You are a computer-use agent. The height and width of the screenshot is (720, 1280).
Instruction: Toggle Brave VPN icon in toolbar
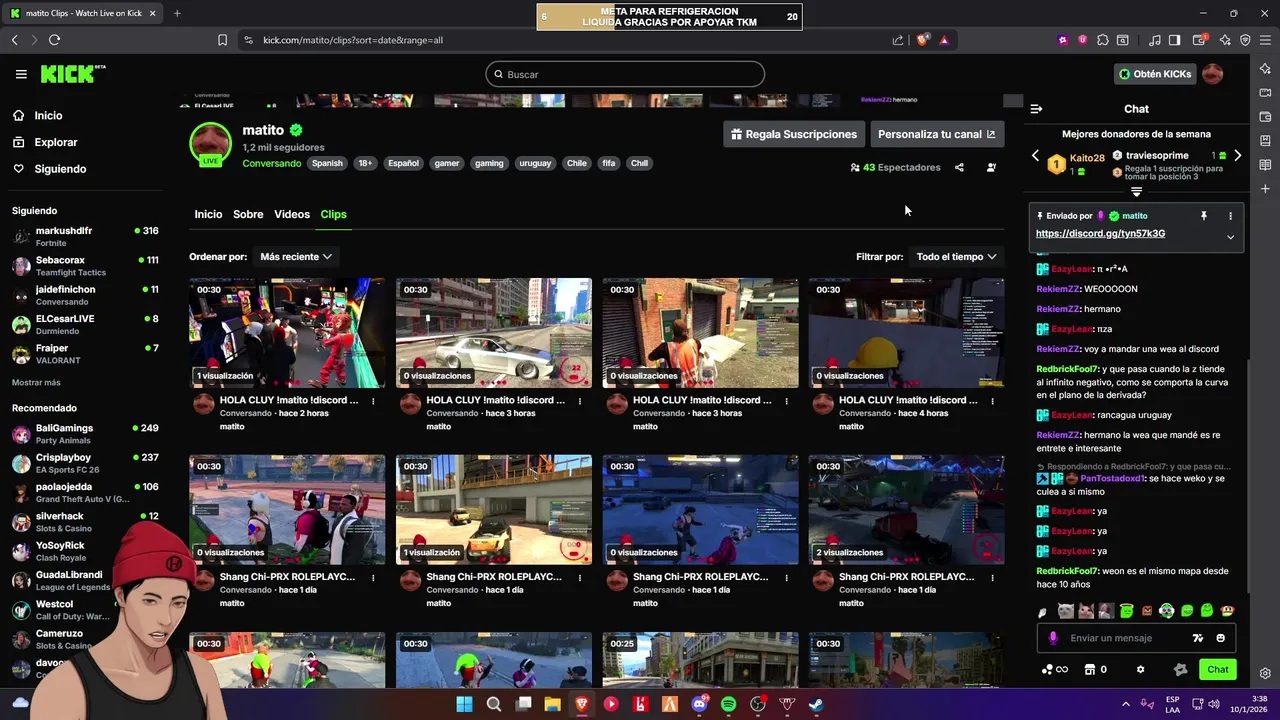pyautogui.click(x=1246, y=40)
